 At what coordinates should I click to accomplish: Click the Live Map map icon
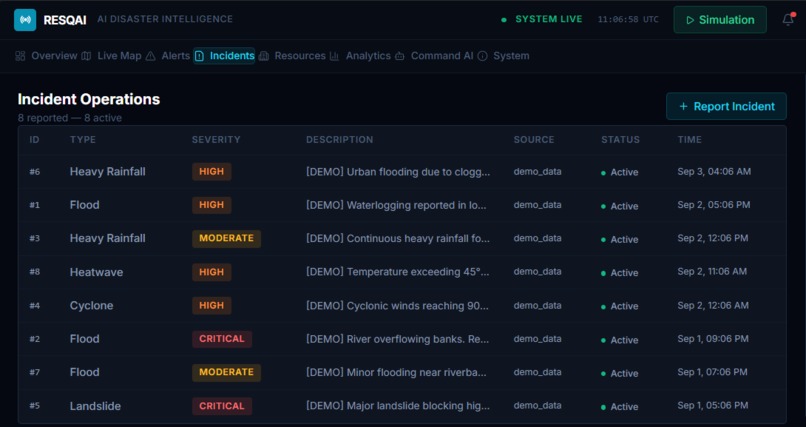[86, 56]
